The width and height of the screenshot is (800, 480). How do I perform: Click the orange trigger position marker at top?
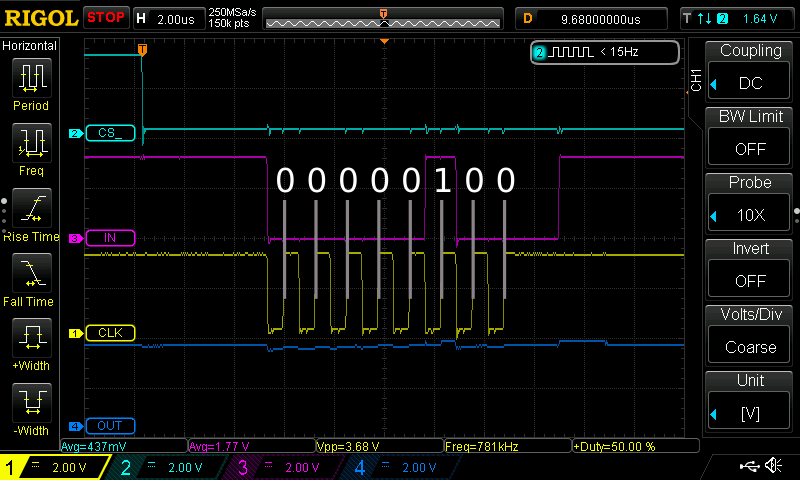coord(384,14)
